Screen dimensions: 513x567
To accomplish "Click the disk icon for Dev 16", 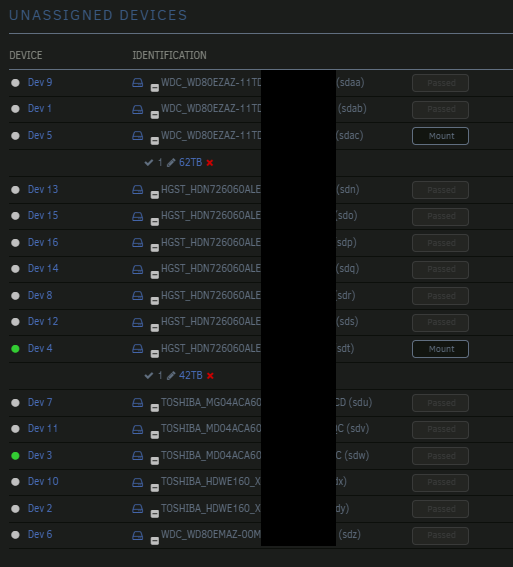I will [x=137, y=243].
